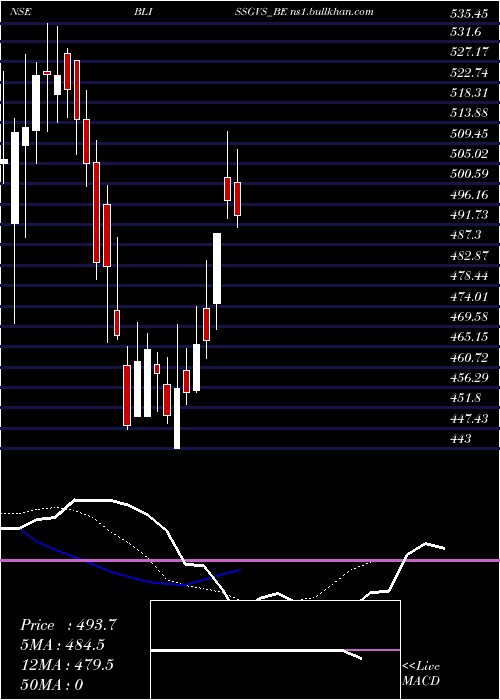Click the Price : 493.7 readout

click(68, 625)
